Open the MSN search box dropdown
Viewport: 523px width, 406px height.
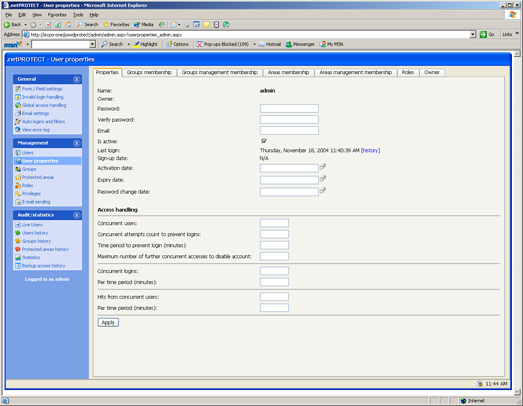tap(92, 44)
